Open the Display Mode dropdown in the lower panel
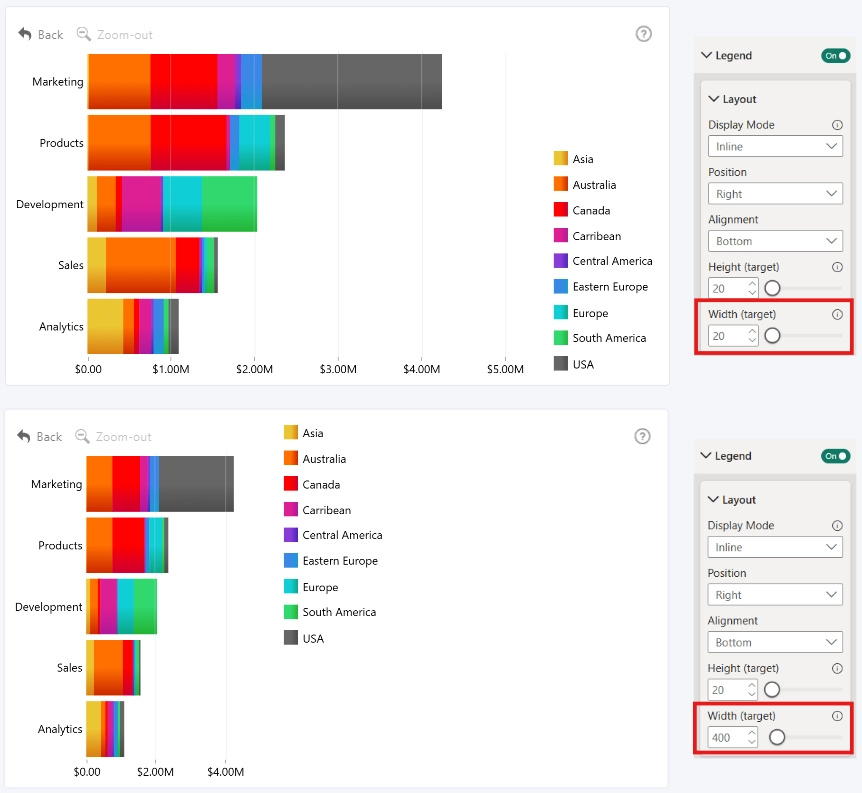 click(x=775, y=547)
